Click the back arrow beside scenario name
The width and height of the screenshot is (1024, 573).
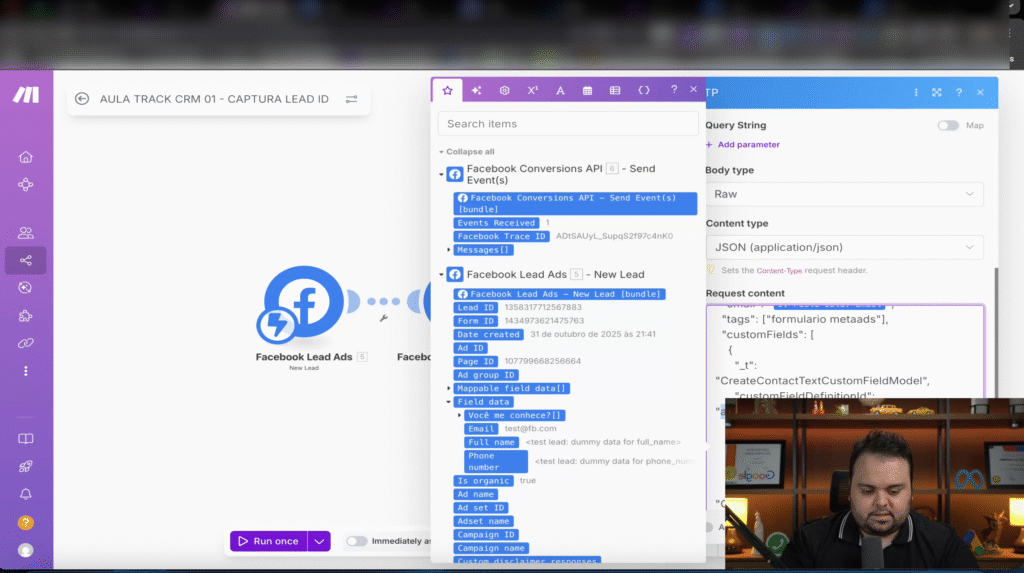(x=82, y=99)
